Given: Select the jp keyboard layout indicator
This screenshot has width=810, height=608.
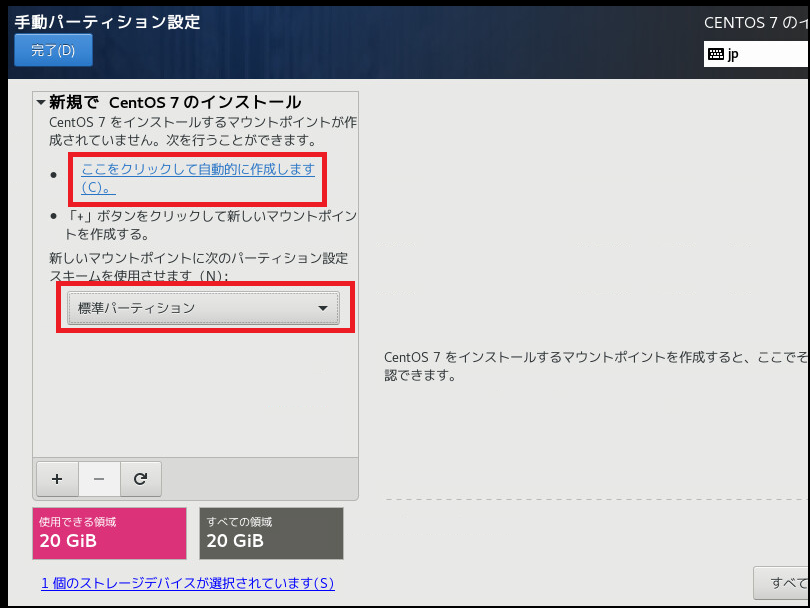Looking at the screenshot, I should (756, 54).
